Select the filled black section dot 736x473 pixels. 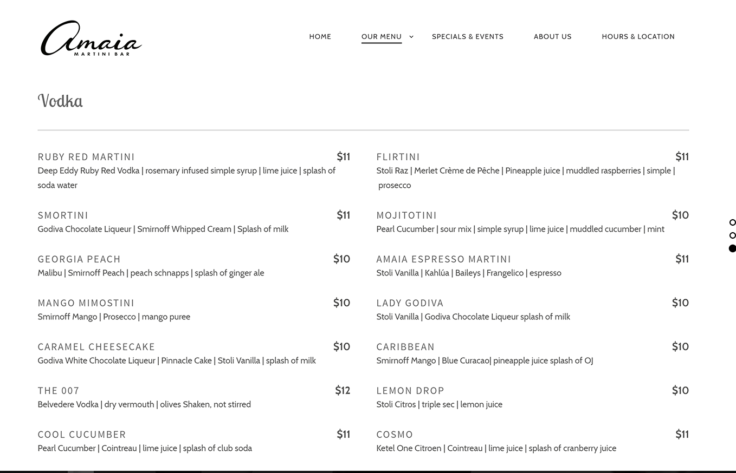click(x=732, y=248)
